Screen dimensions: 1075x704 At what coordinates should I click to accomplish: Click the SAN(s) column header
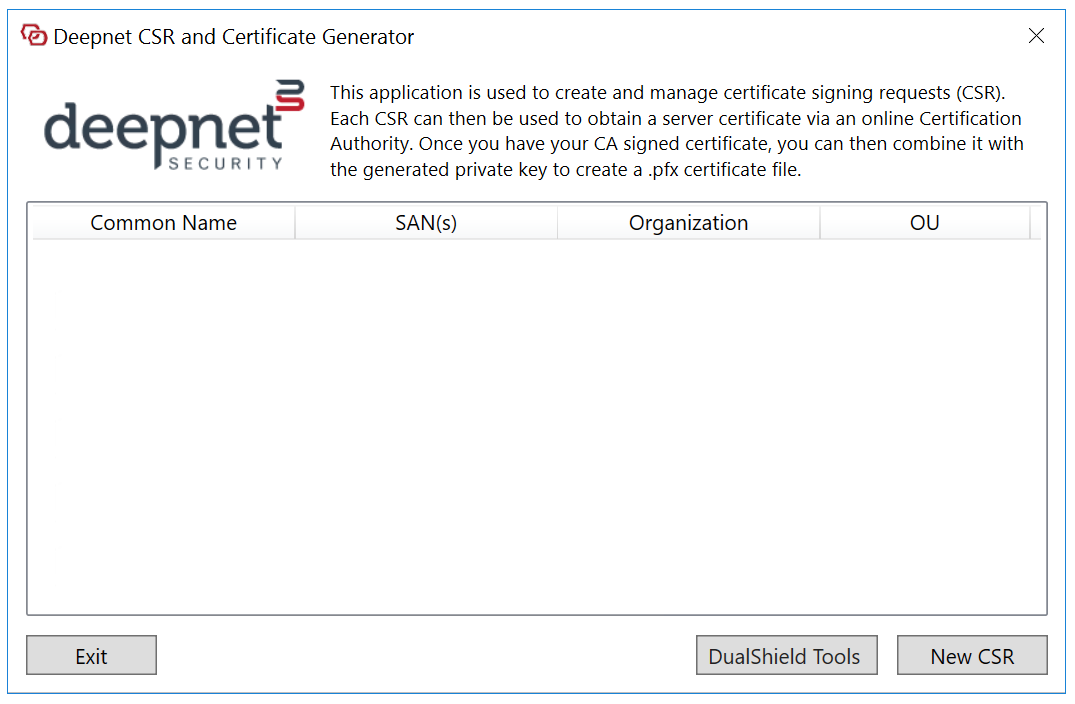click(426, 223)
